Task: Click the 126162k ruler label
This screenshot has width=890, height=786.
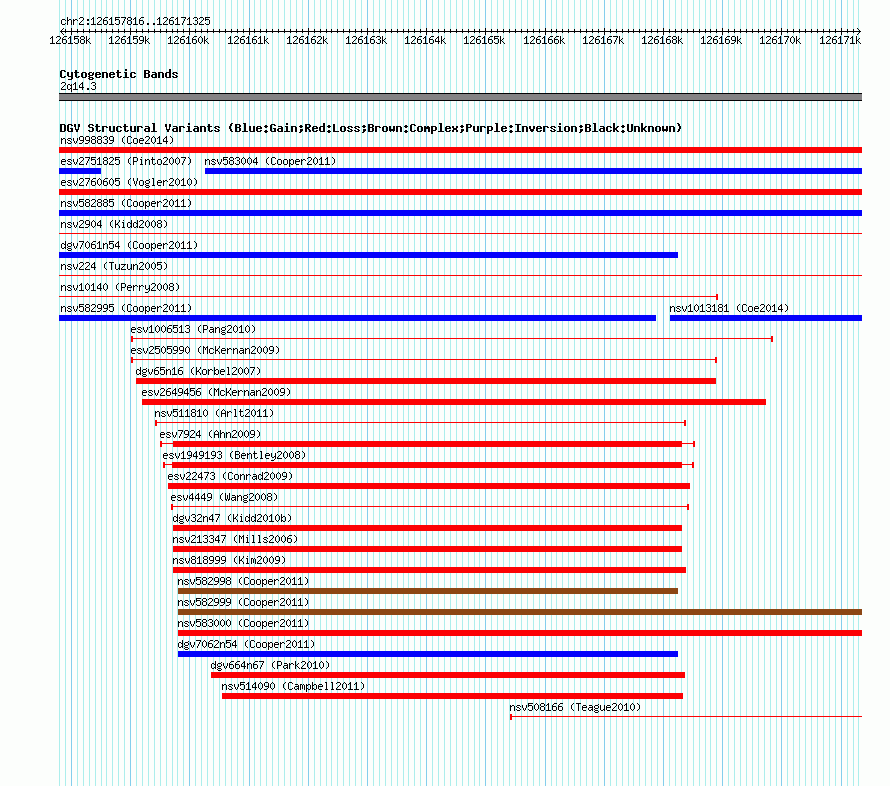Action: (x=307, y=40)
